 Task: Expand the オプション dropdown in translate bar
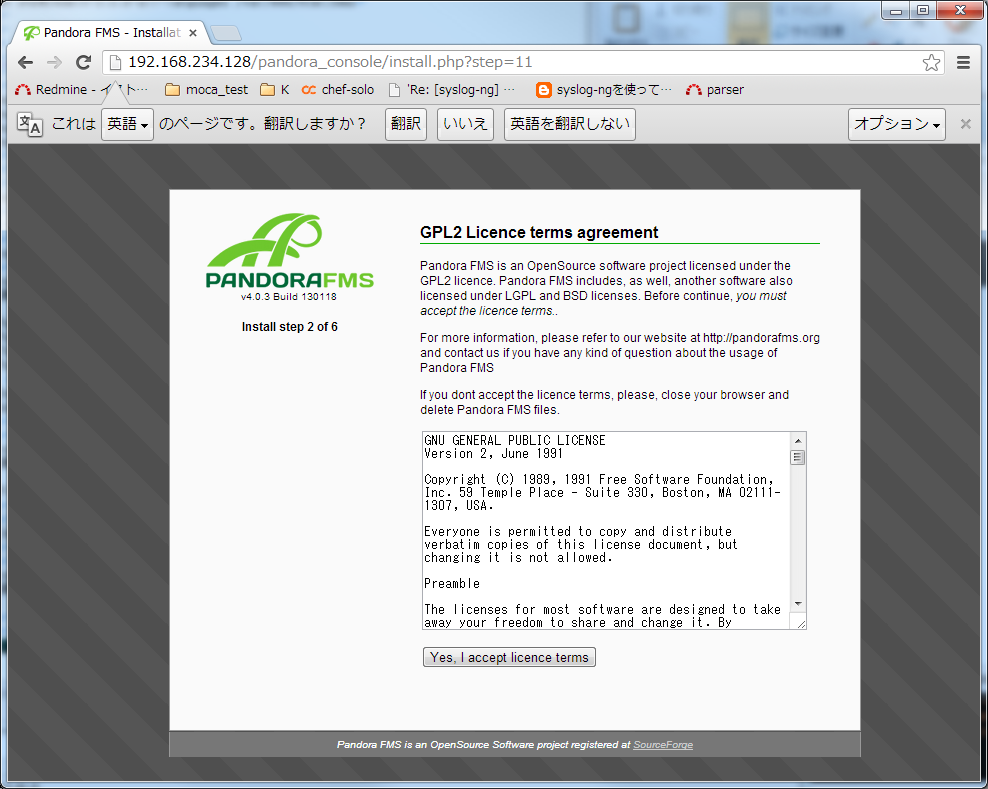click(x=897, y=125)
